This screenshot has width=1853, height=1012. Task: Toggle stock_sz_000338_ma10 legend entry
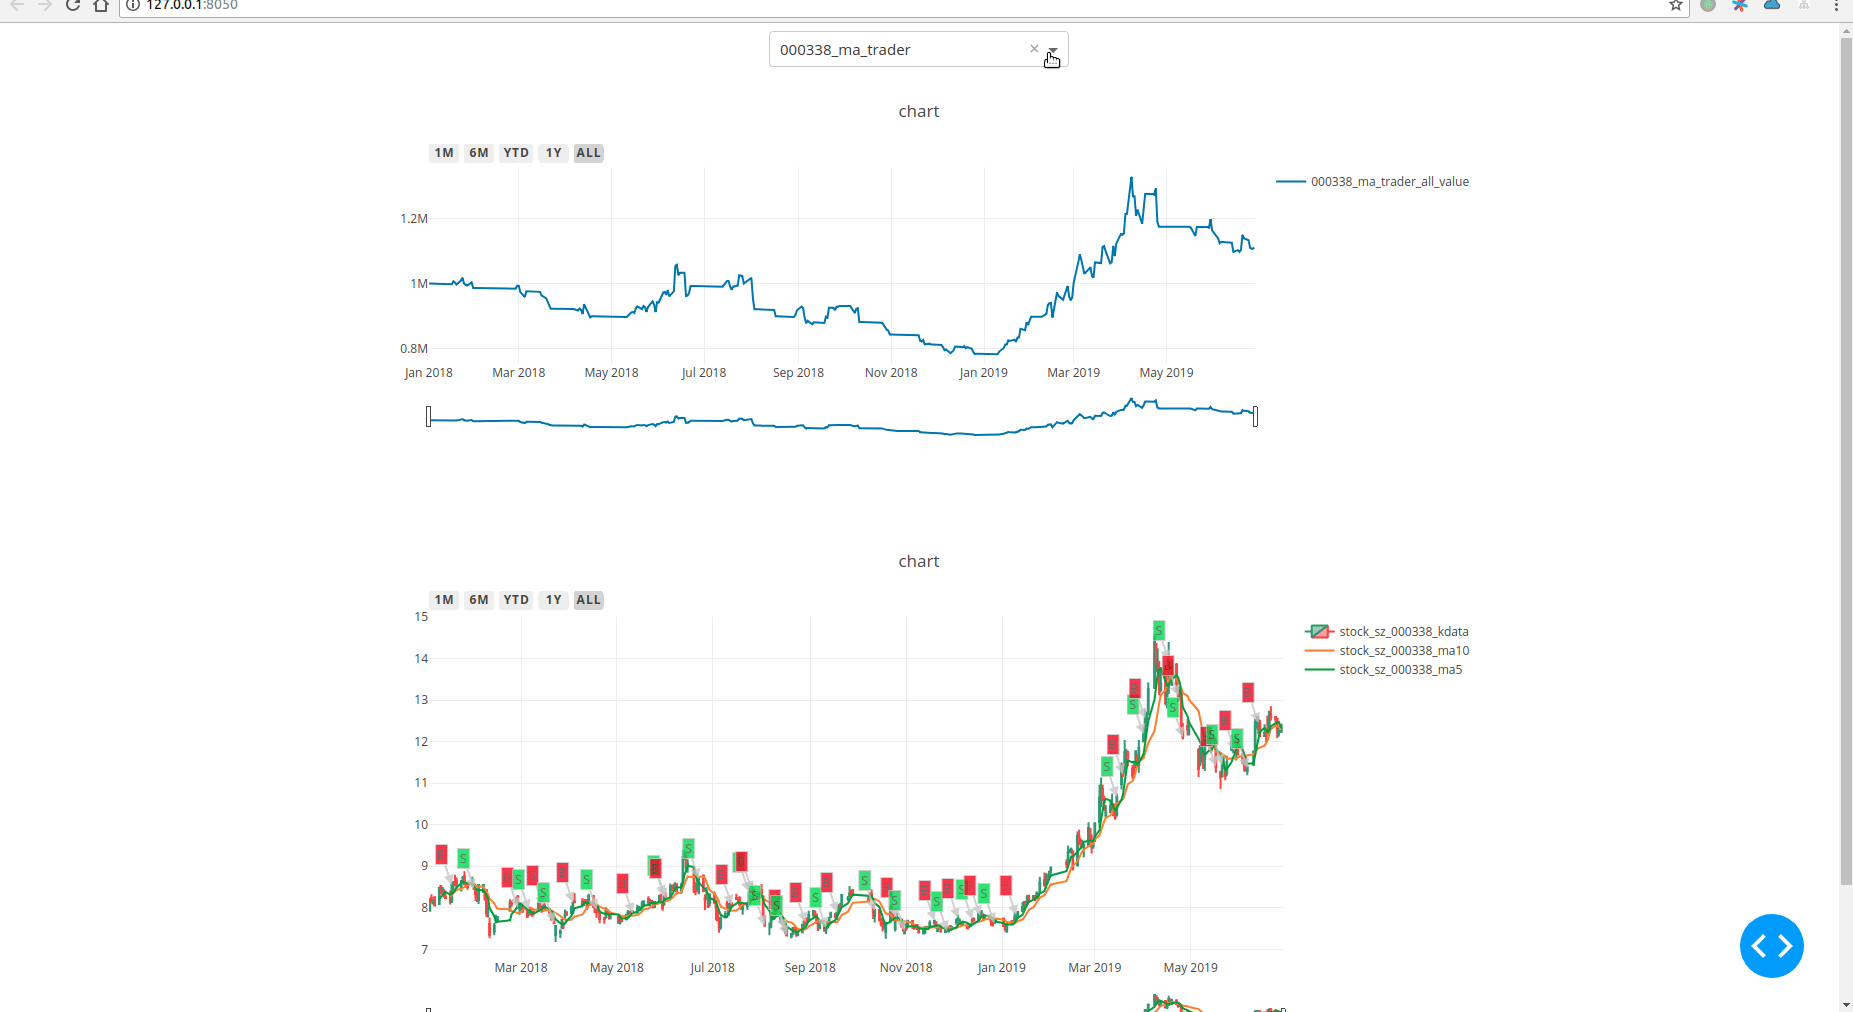point(1387,651)
